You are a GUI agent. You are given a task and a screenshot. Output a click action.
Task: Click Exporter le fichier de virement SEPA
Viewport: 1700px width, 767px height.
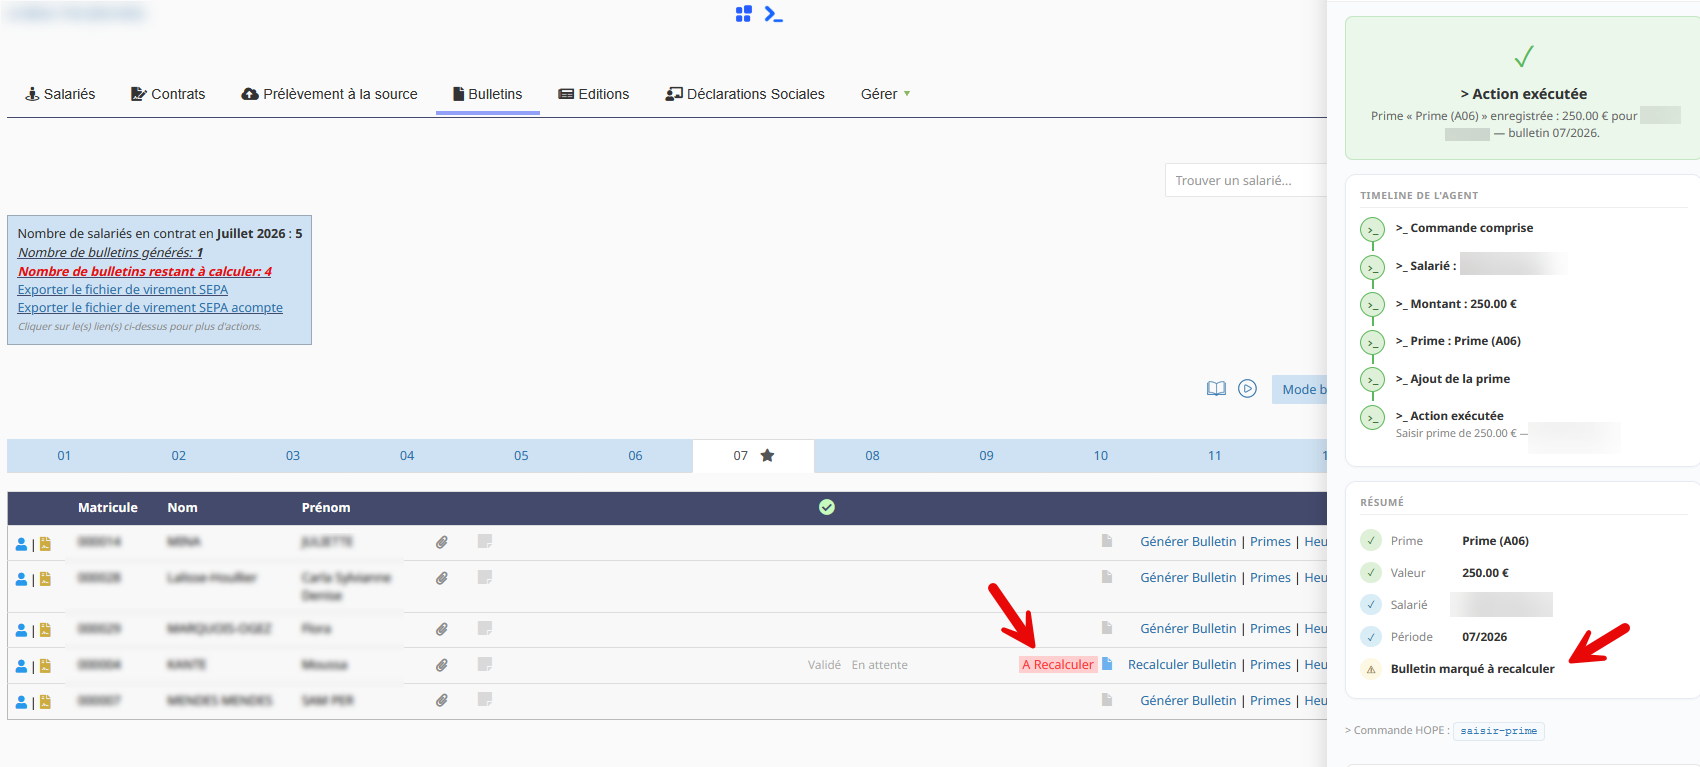(123, 289)
